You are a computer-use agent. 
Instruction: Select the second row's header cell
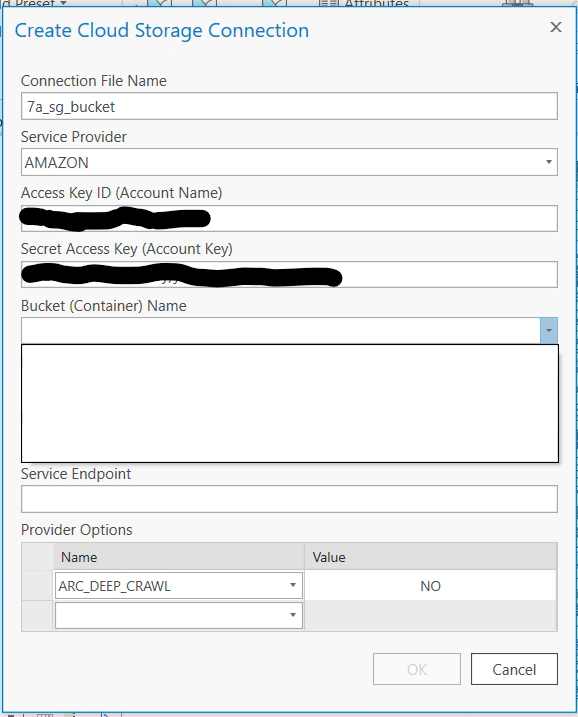point(37,615)
